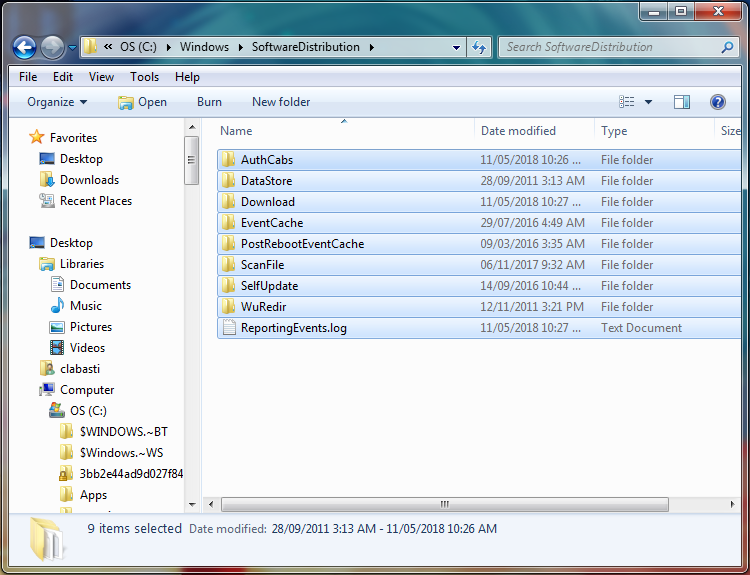This screenshot has width=750, height=575.
Task: Select the EventCache folder
Action: coord(479,223)
